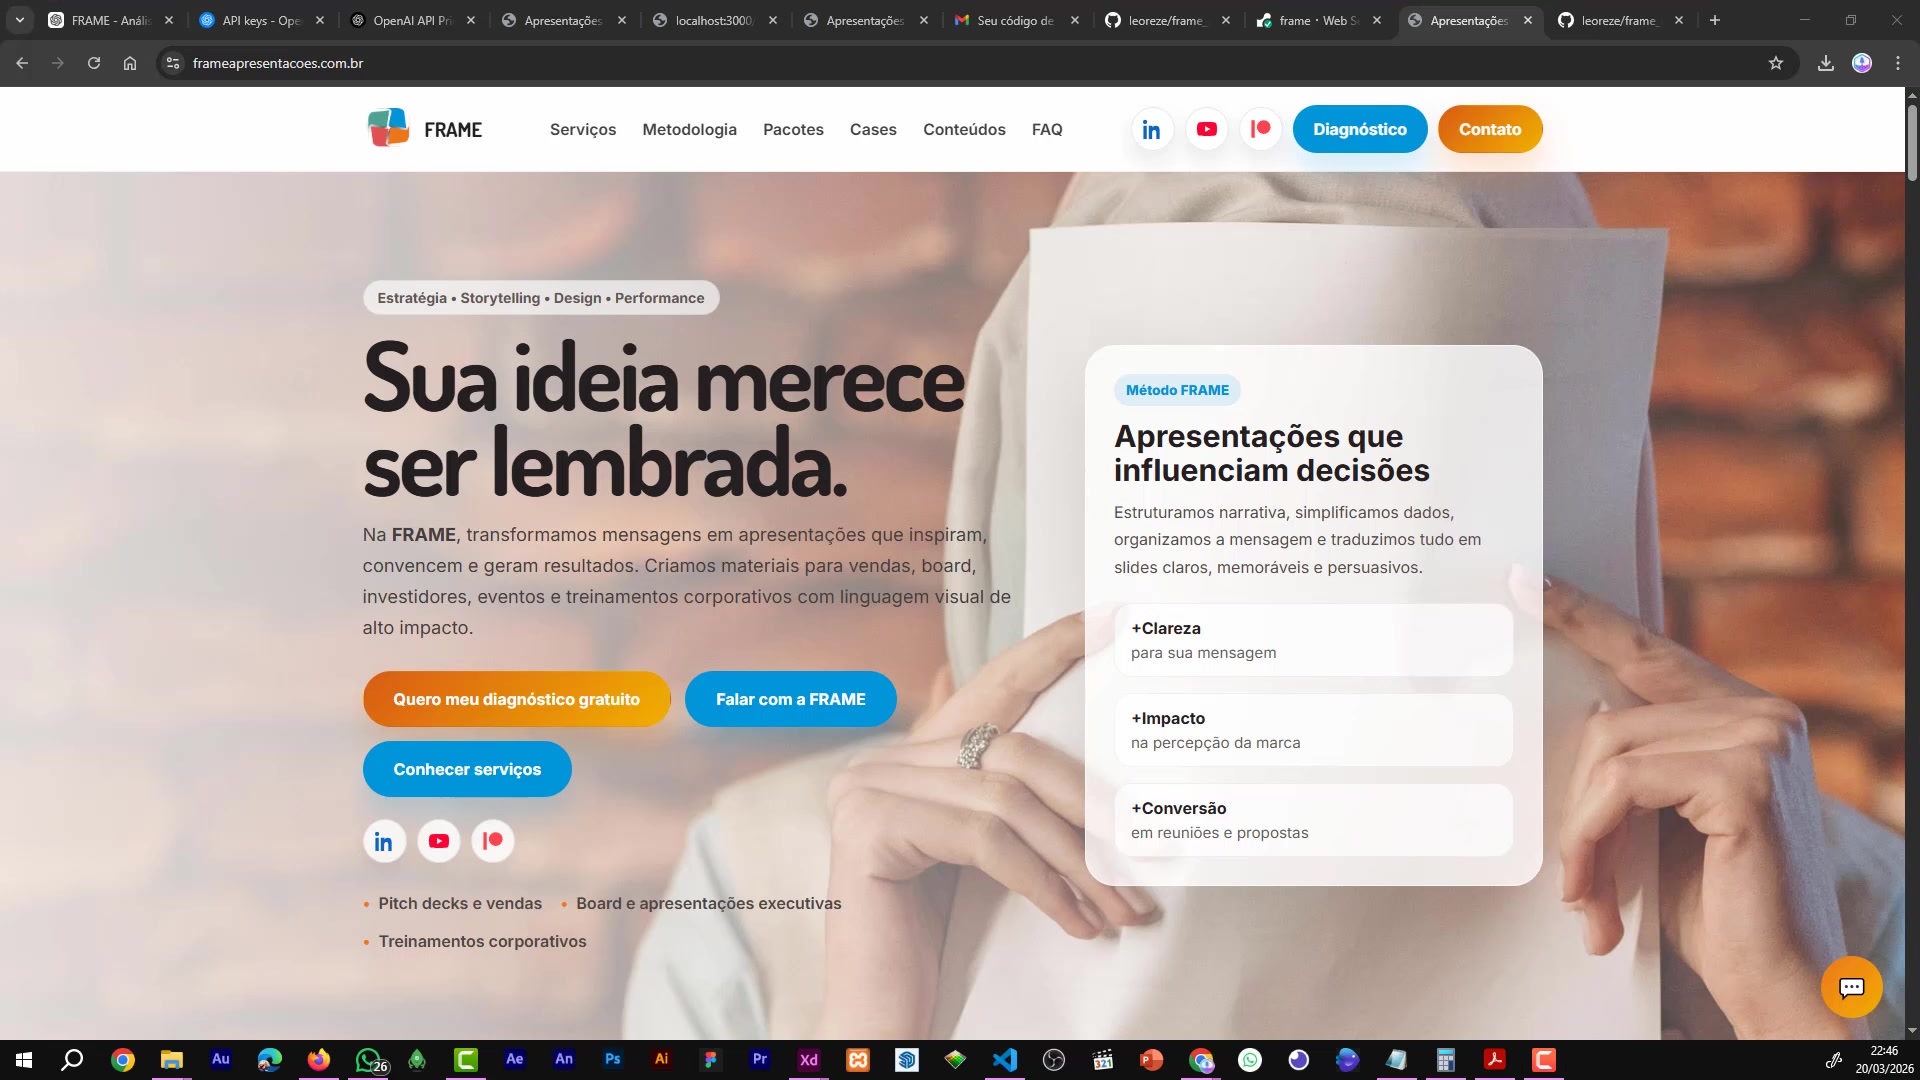Launch Premiere Pro from the taskbar
The image size is (1920, 1080).
[x=760, y=1060]
